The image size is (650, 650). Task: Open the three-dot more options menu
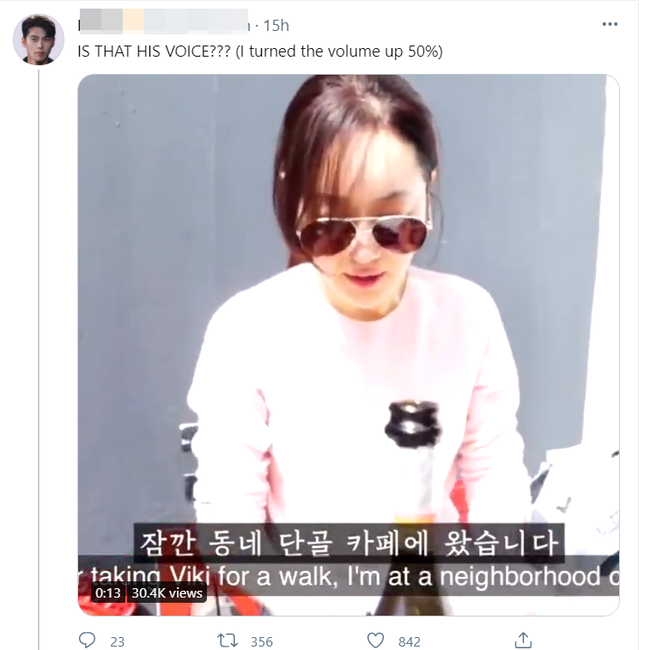(610, 24)
